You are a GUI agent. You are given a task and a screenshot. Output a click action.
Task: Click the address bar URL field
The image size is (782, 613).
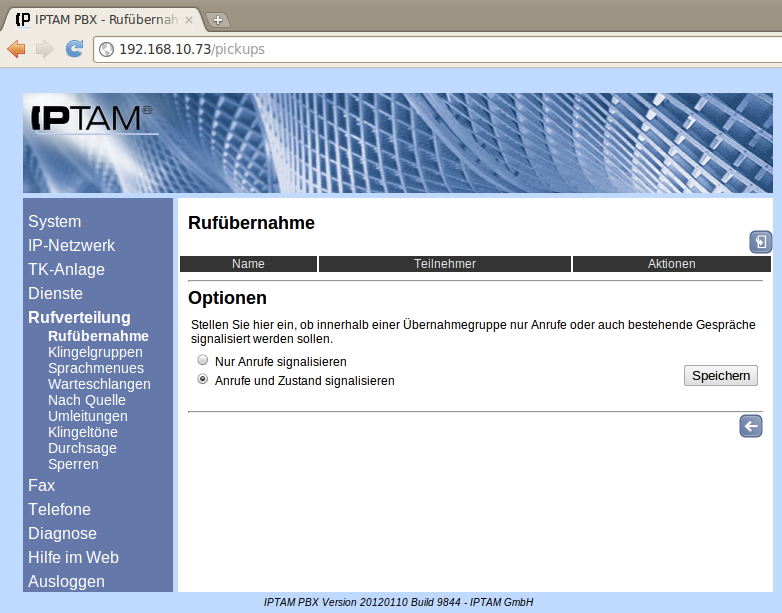[400, 49]
